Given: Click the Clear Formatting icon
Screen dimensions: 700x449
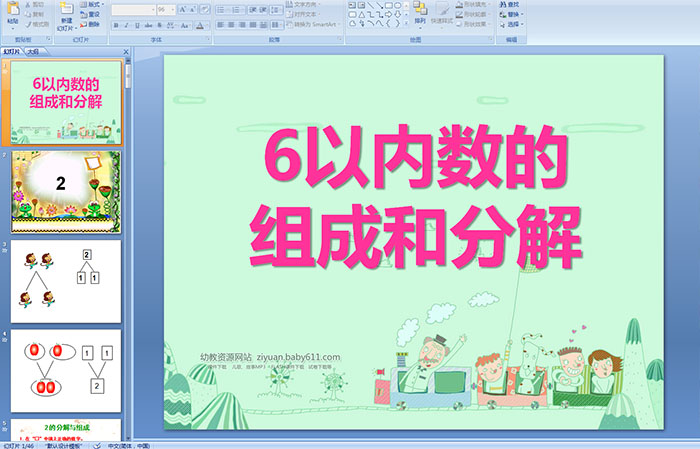Looking at the screenshot, I should click(205, 10).
